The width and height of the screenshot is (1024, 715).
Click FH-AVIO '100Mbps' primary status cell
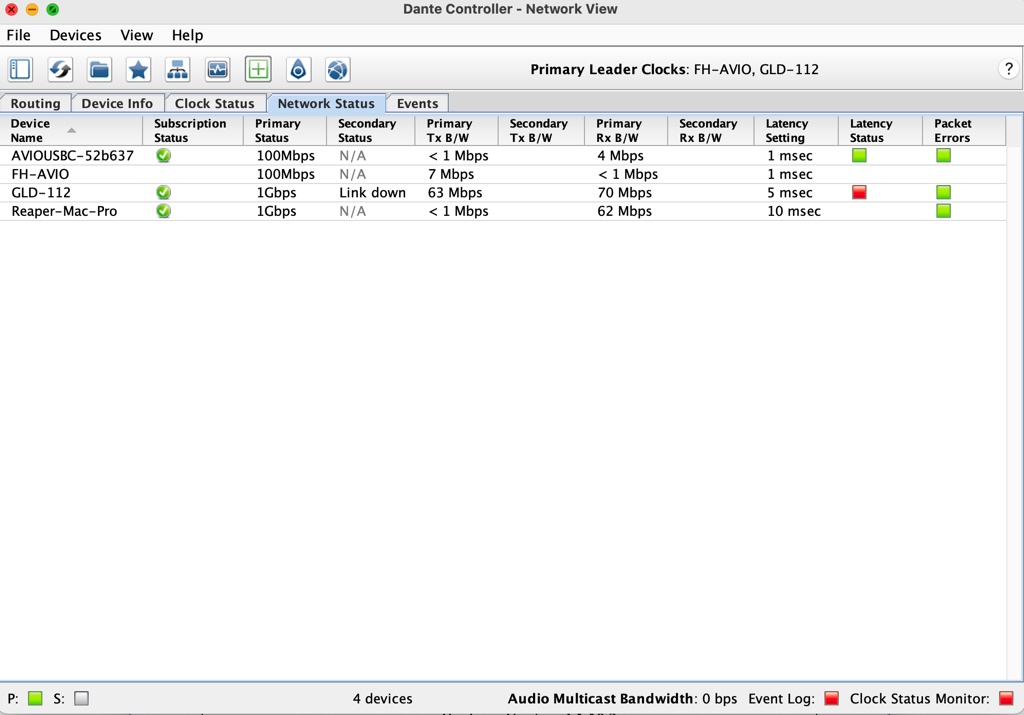285,174
